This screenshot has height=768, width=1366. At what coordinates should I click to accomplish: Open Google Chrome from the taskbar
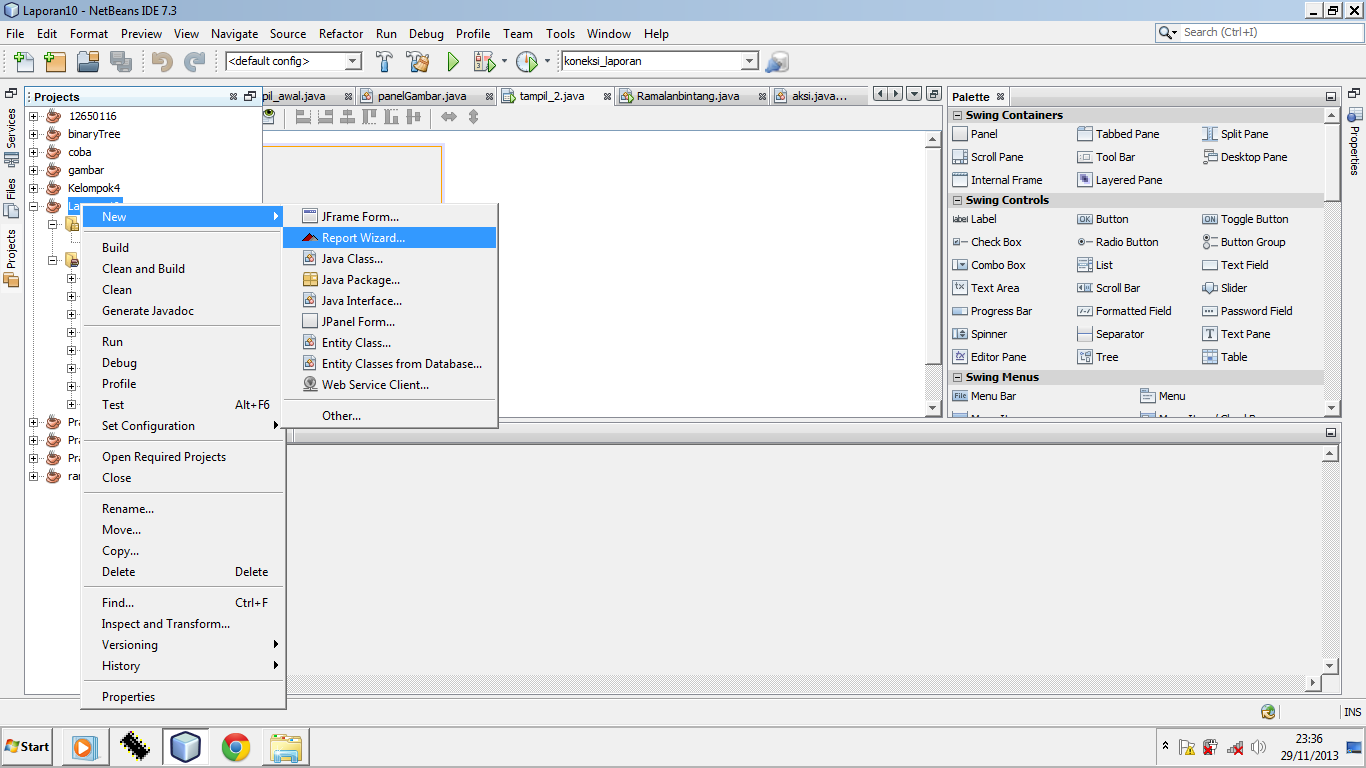click(234, 747)
